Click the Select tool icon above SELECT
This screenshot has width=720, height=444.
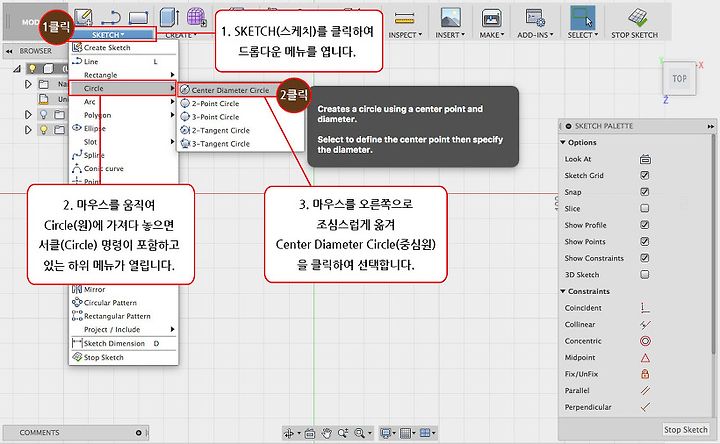(582, 18)
